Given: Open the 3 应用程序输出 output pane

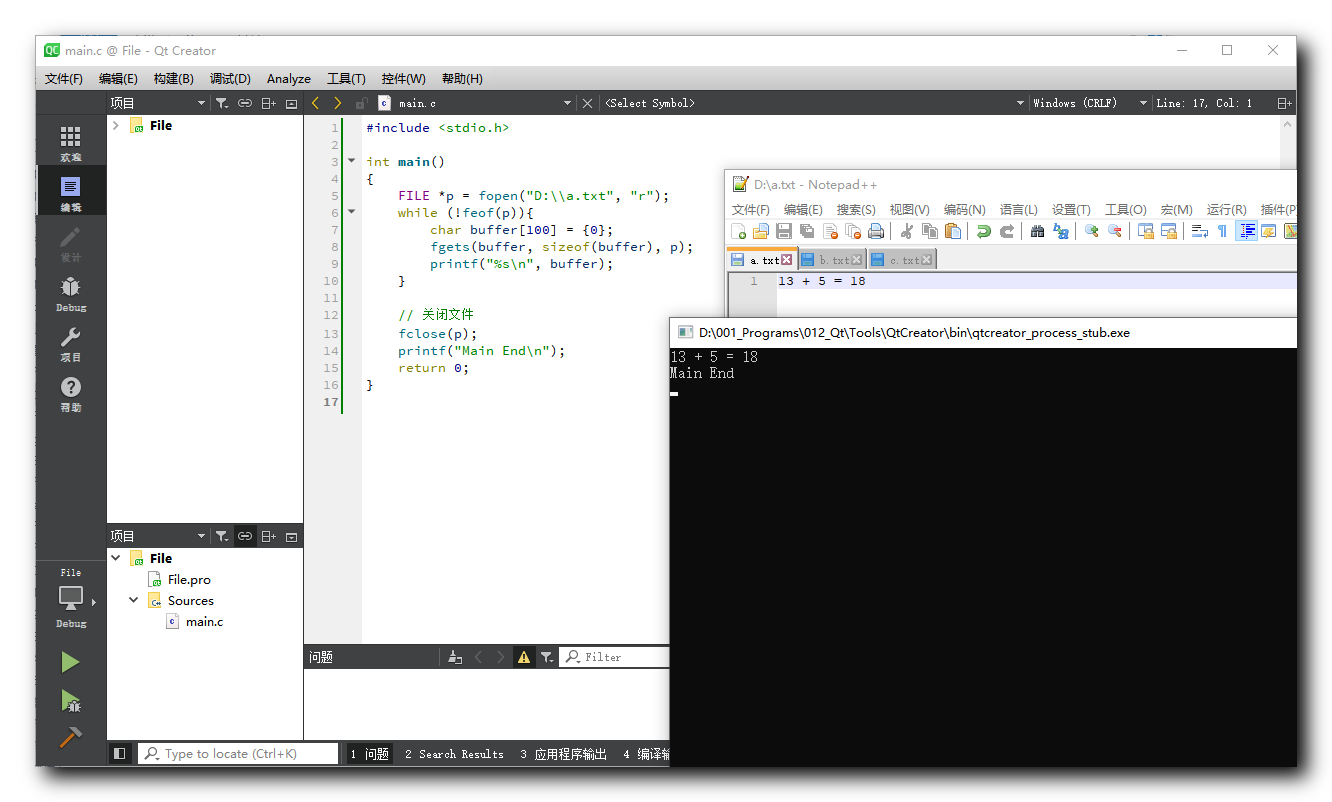Looking at the screenshot, I should click(563, 754).
